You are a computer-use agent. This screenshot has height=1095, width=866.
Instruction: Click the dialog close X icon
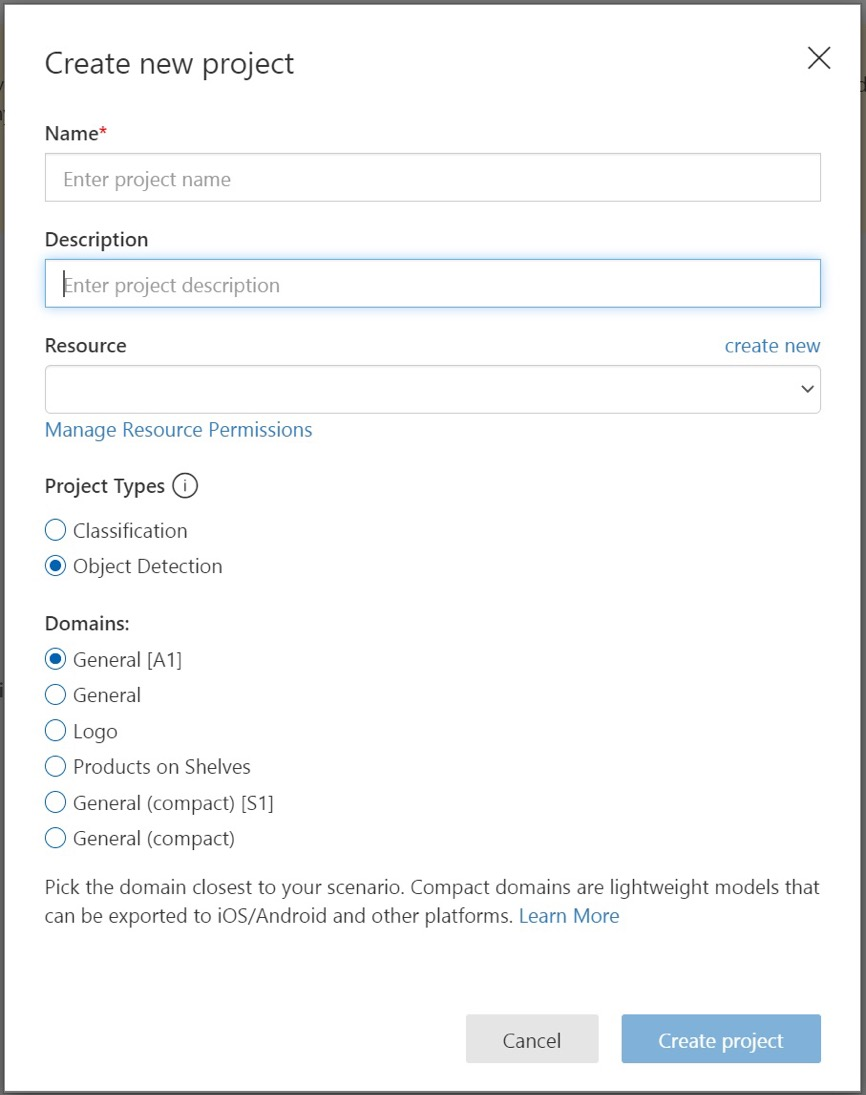point(818,58)
